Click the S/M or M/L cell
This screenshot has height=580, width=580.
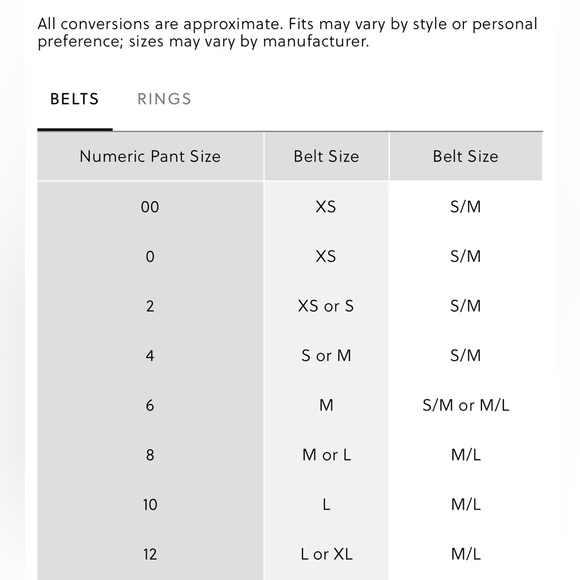click(466, 405)
